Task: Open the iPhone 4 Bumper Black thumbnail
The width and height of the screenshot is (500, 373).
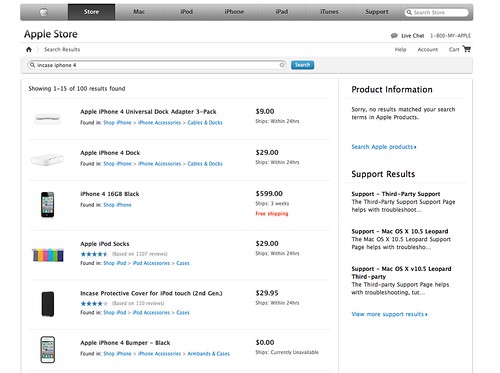Action: (48, 350)
